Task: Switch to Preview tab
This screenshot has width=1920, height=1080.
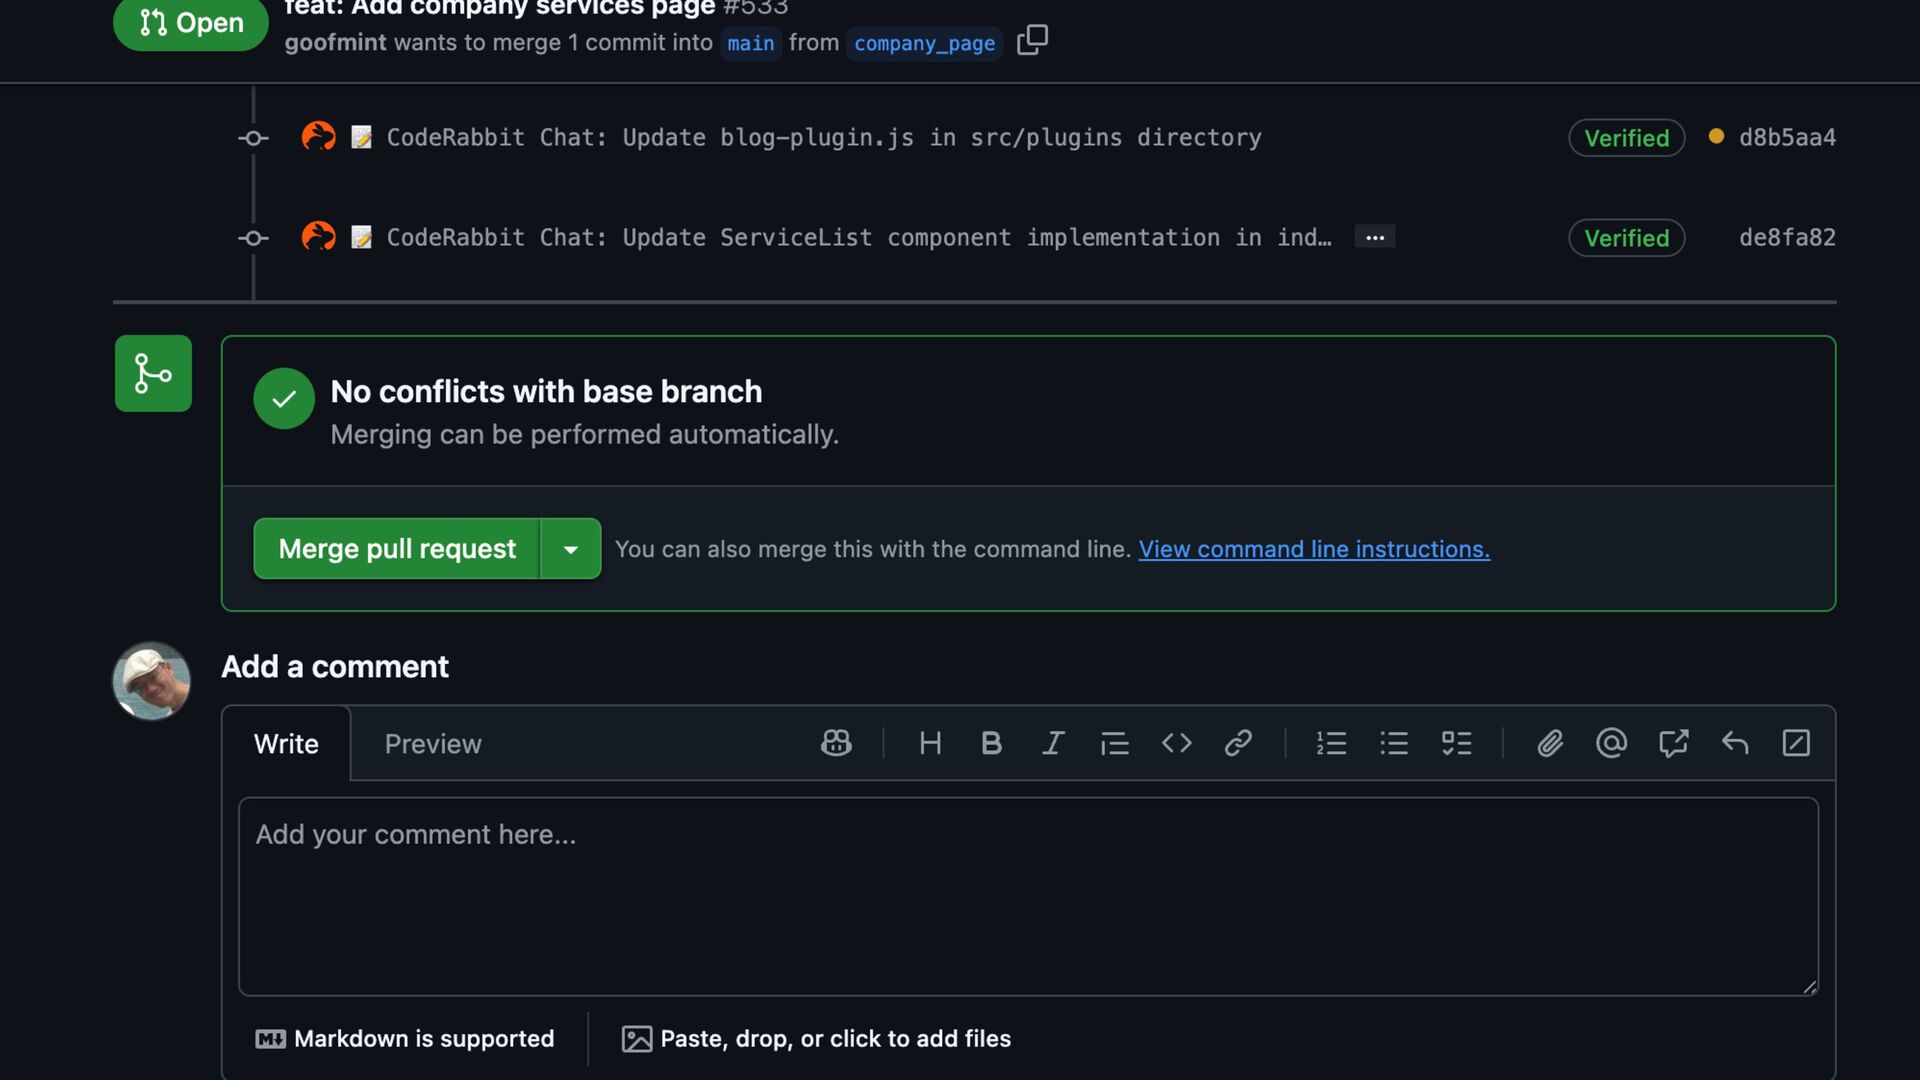Action: pyautogui.click(x=433, y=744)
